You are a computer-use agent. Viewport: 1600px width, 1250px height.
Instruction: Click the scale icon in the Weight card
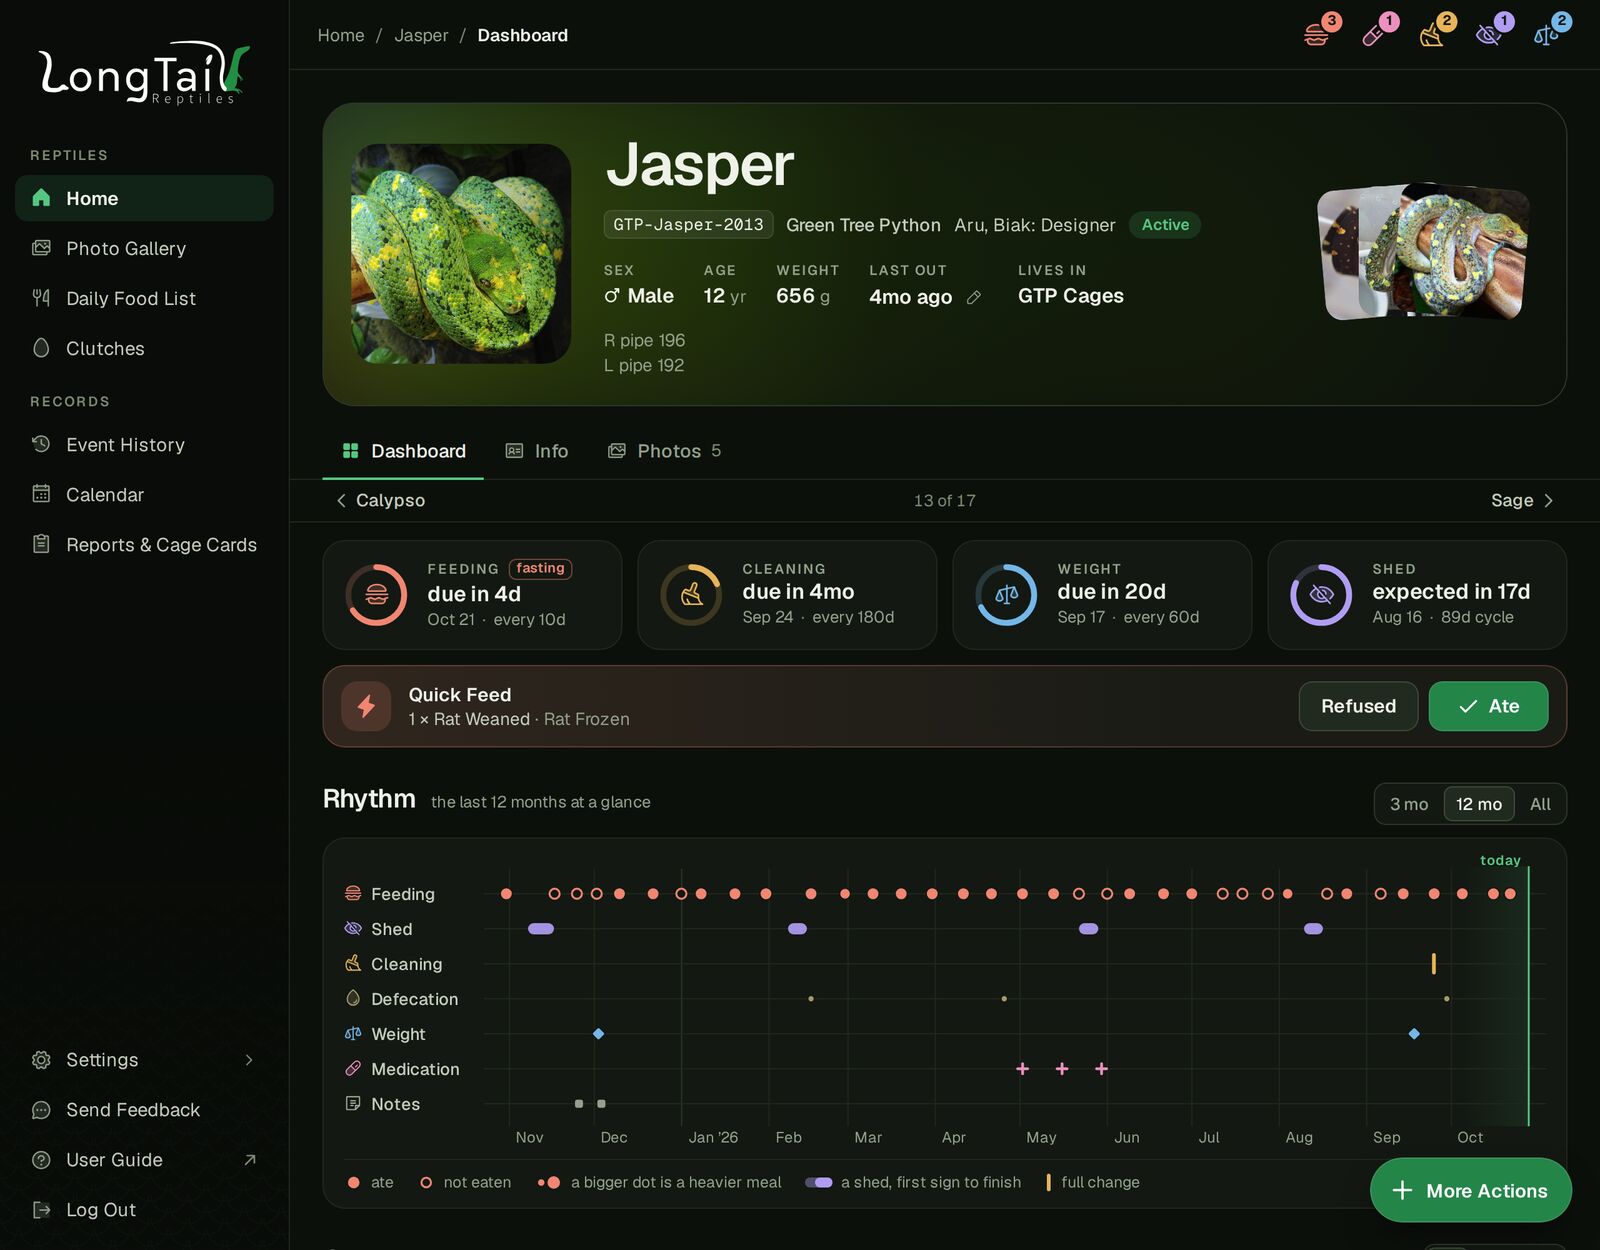click(x=1006, y=595)
